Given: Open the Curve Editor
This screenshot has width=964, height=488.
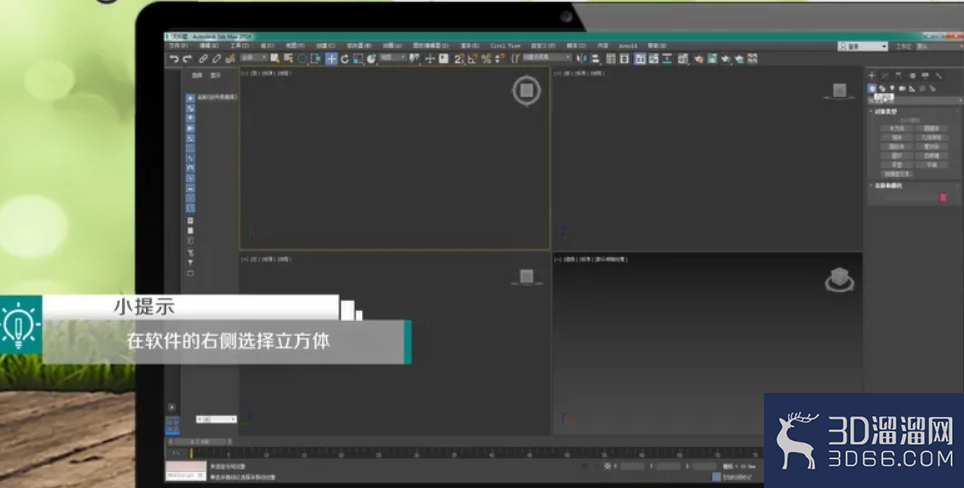Looking at the screenshot, I should click(x=653, y=58).
